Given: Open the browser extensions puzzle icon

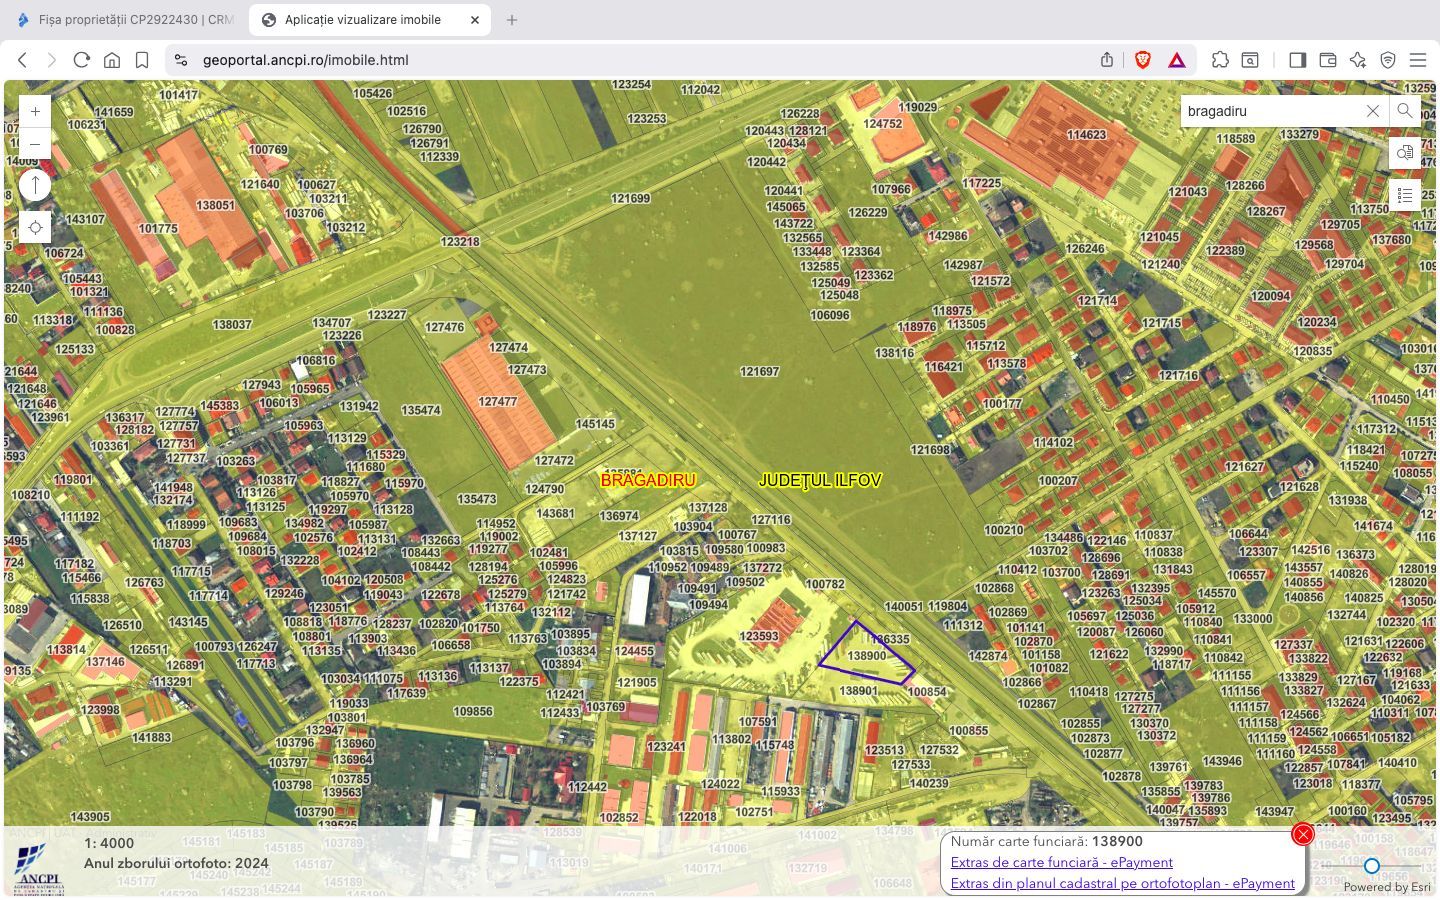Looking at the screenshot, I should (1220, 60).
